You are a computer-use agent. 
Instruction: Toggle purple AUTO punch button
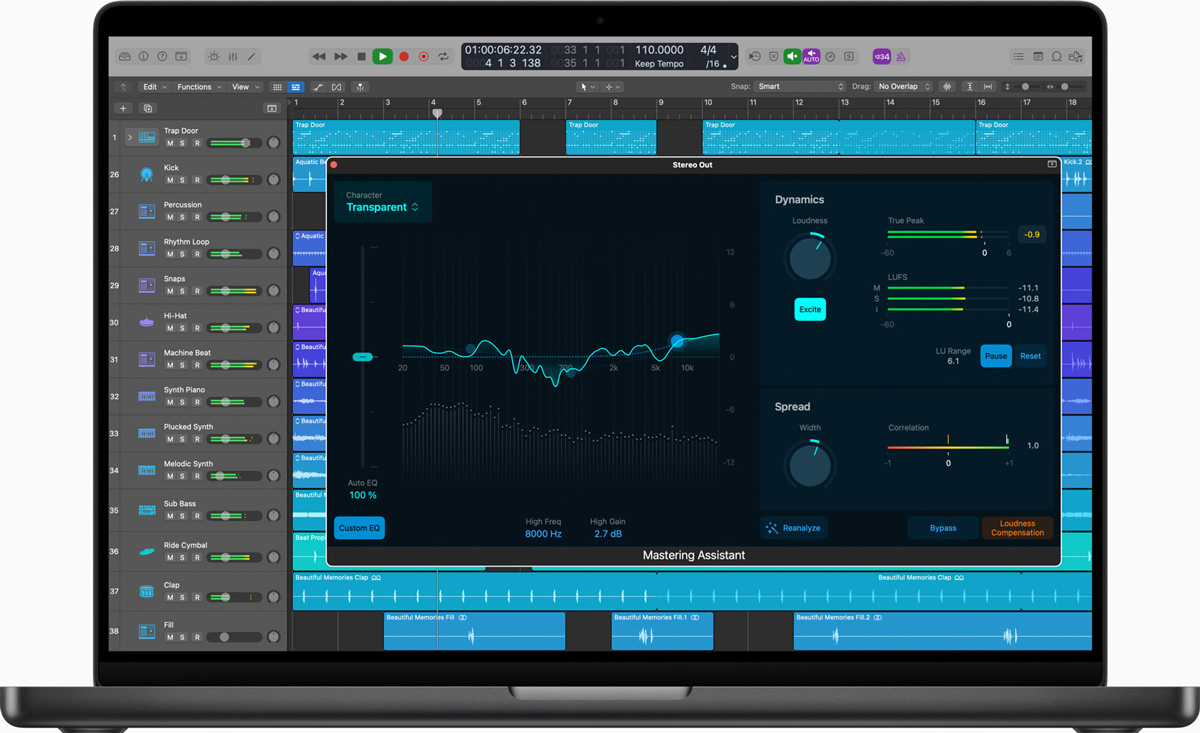(811, 57)
